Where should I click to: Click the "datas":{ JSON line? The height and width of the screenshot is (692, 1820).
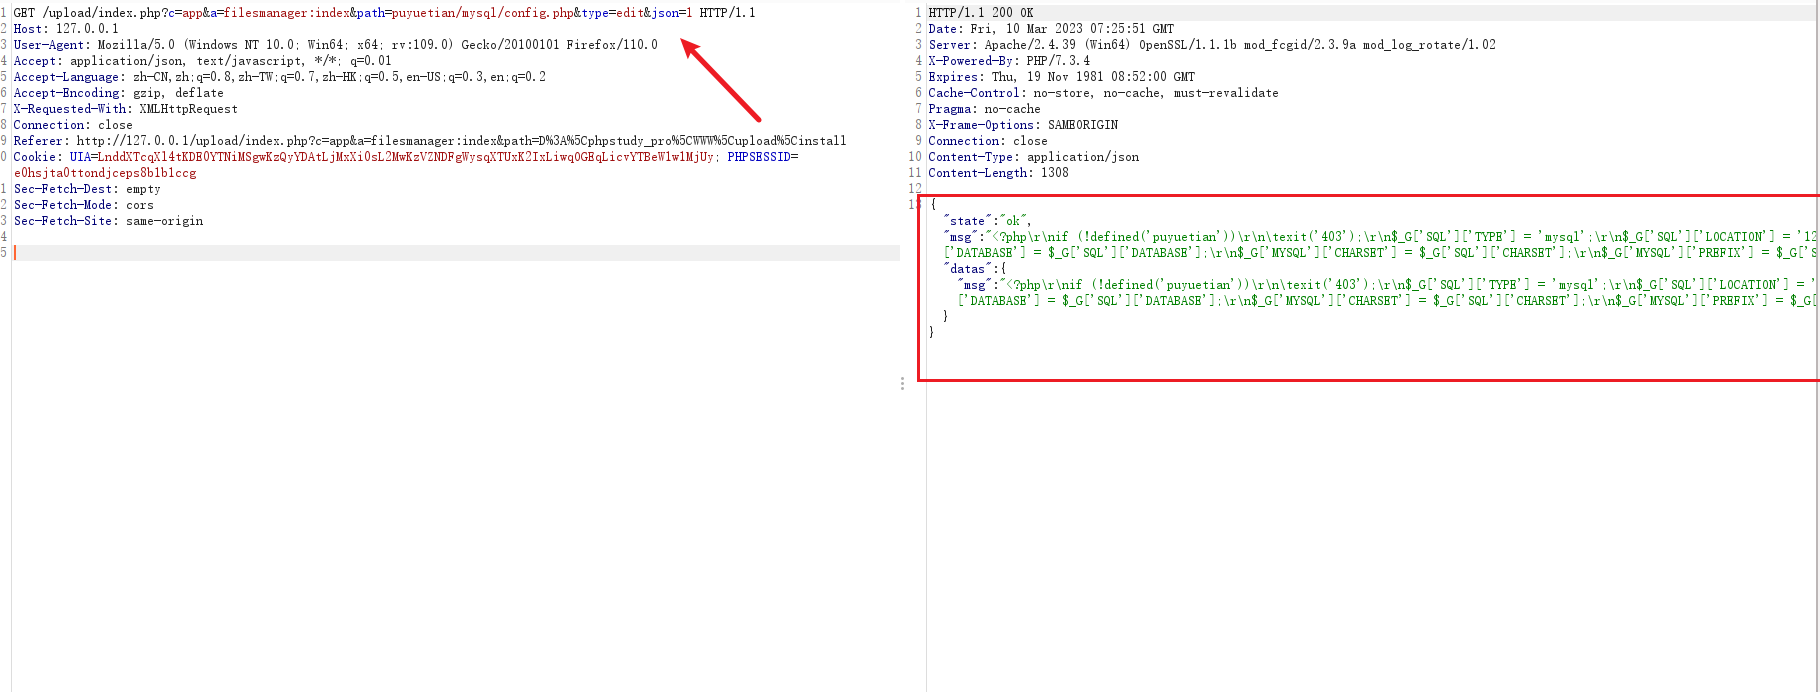pos(975,269)
